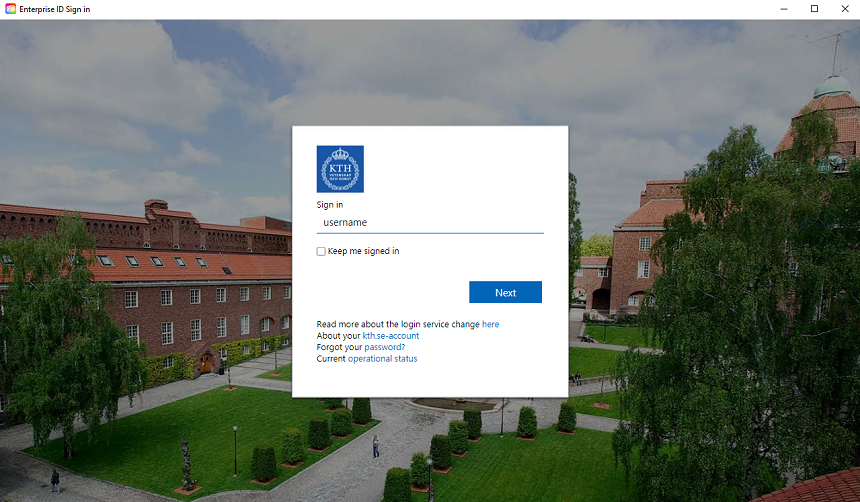Maximize the Enterprise ID Sign in window
Viewport: 860px width, 502px height.
tap(814, 9)
